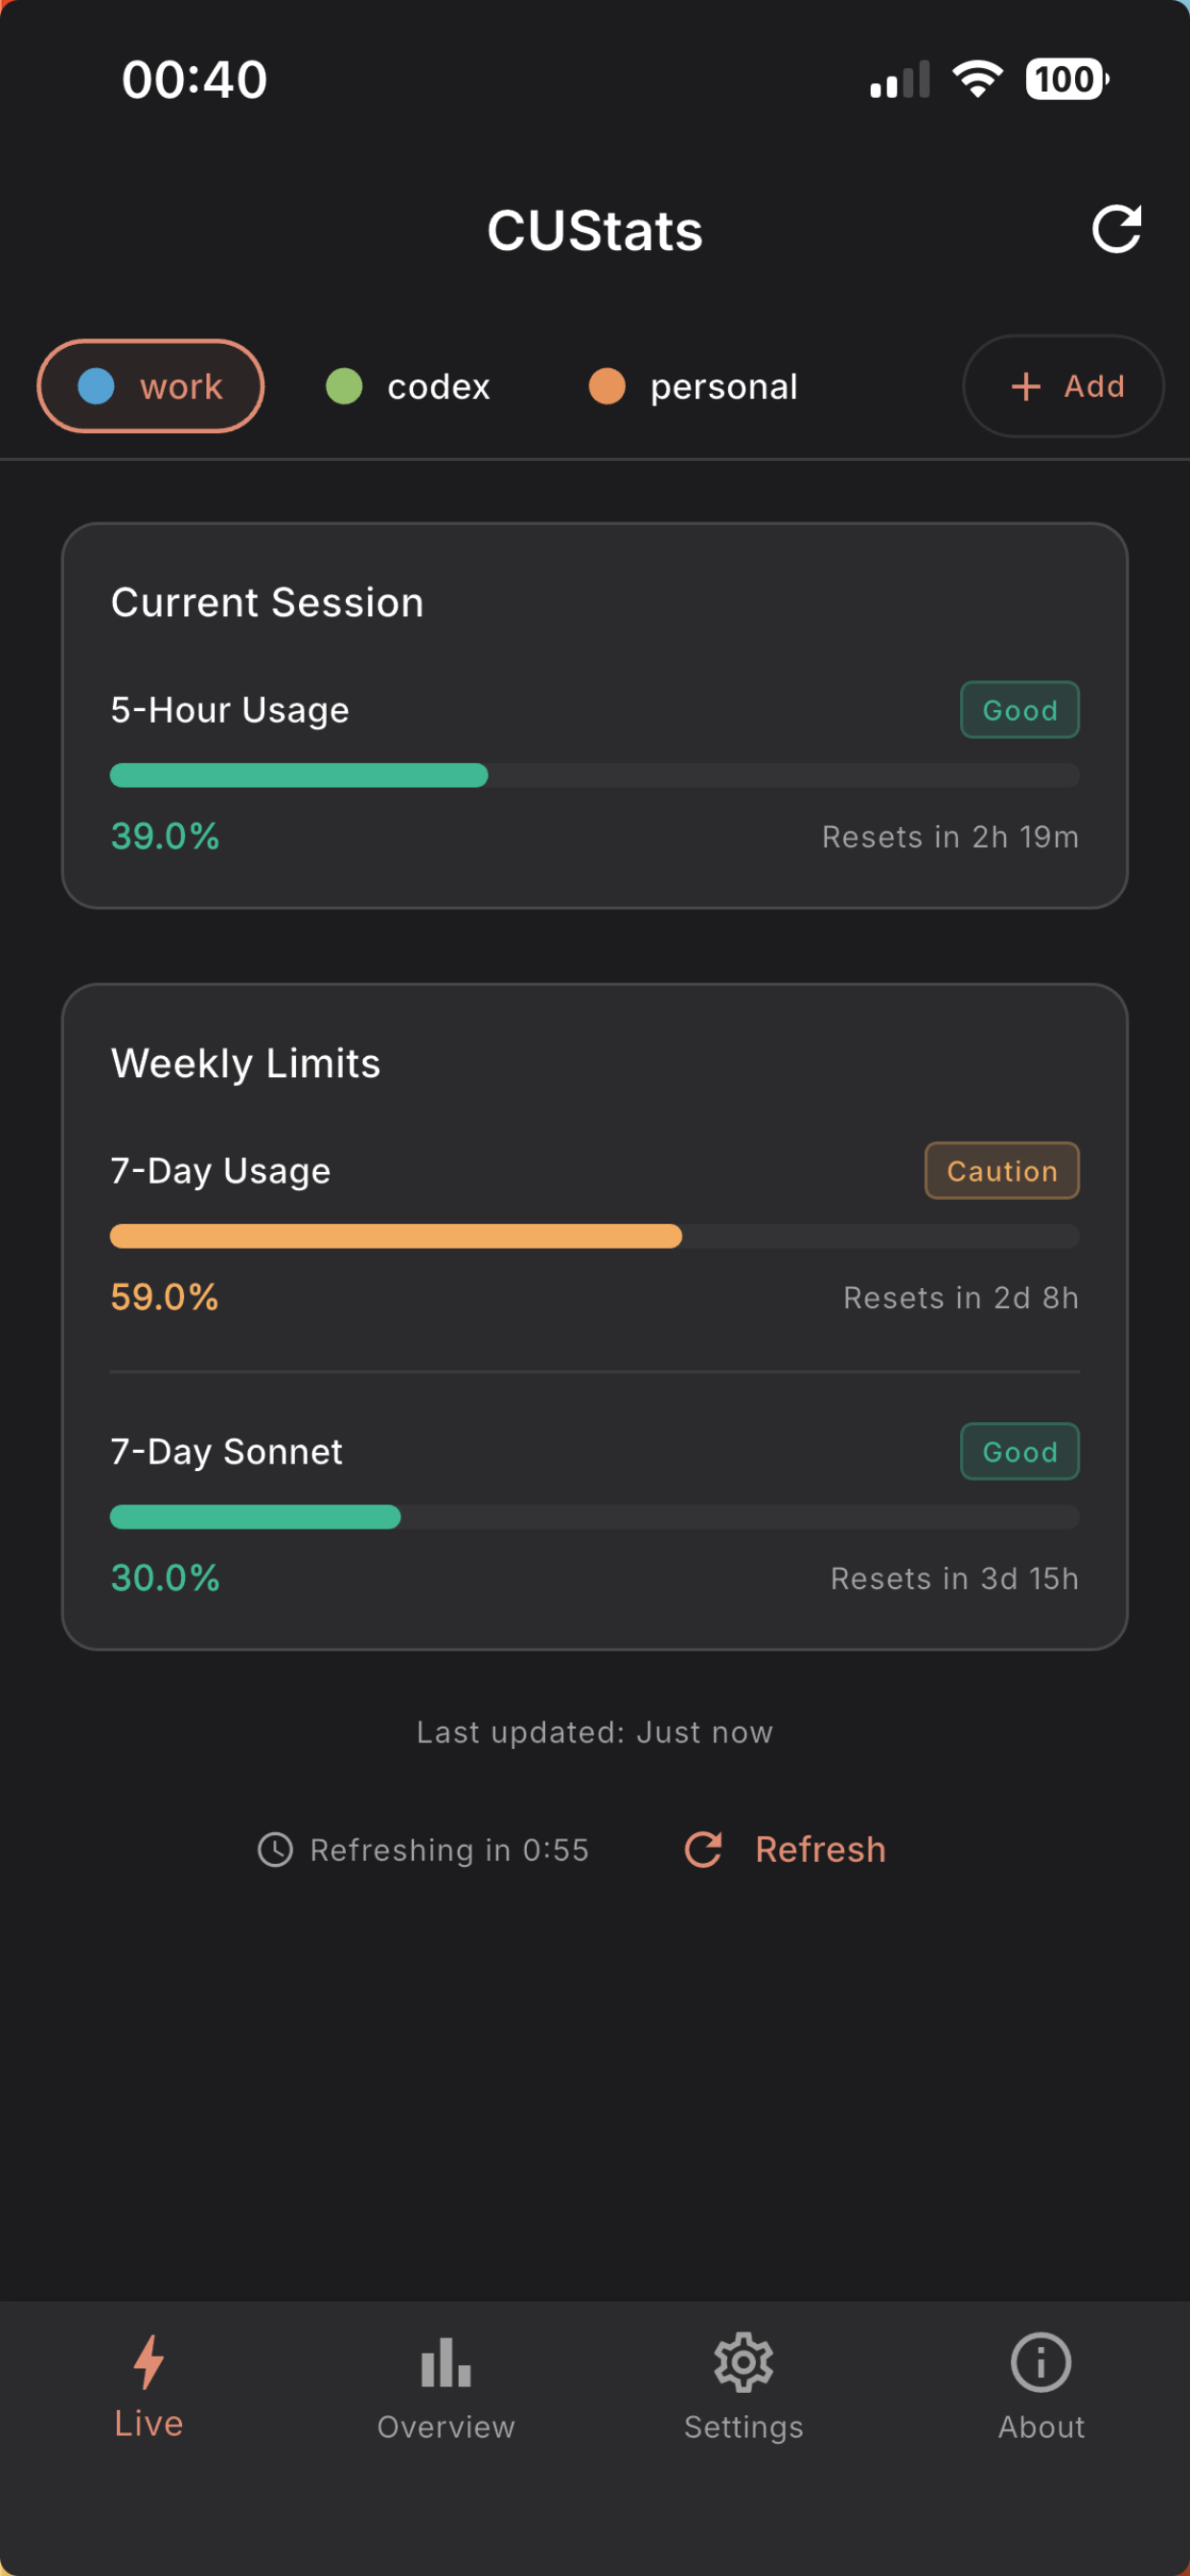Open the Settings gear icon
The width and height of the screenshot is (1190, 2576).
(743, 2362)
